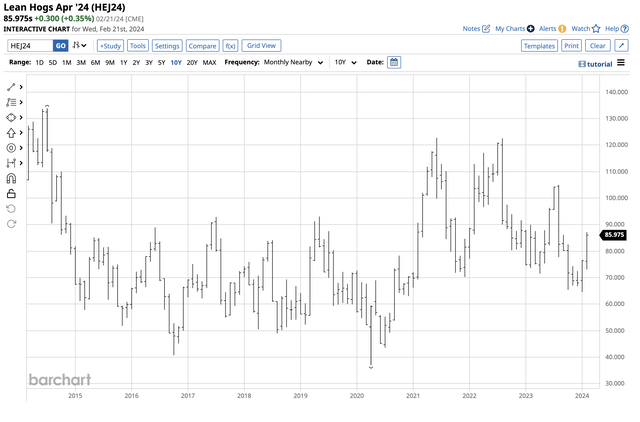Expand the arrow marker options chevron

(x=21, y=133)
